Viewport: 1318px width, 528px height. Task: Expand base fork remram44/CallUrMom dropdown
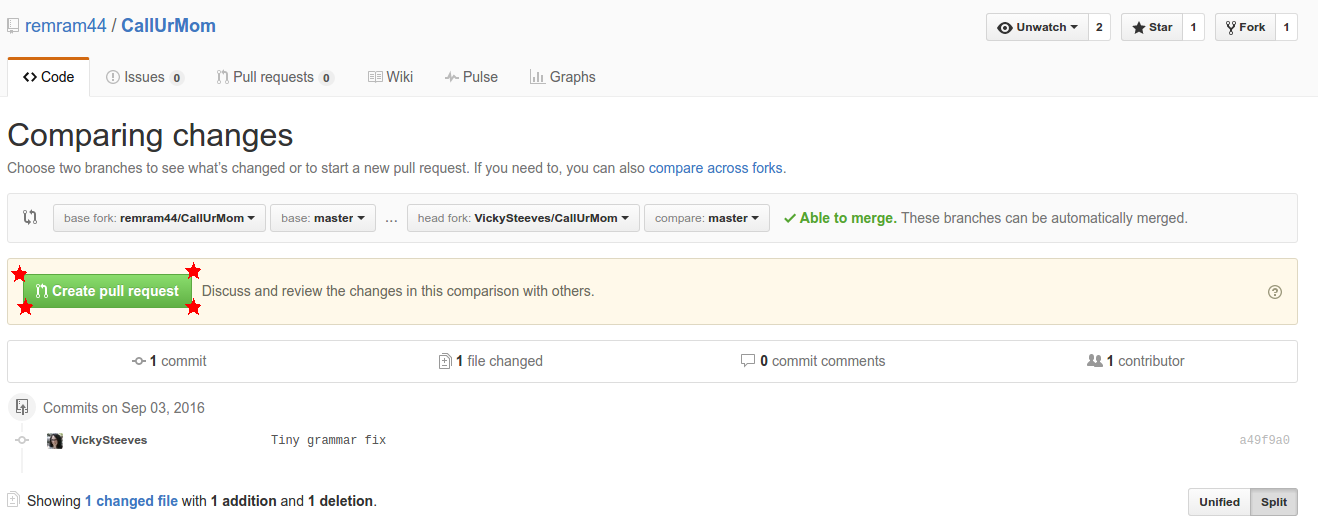pyautogui.click(x=159, y=218)
